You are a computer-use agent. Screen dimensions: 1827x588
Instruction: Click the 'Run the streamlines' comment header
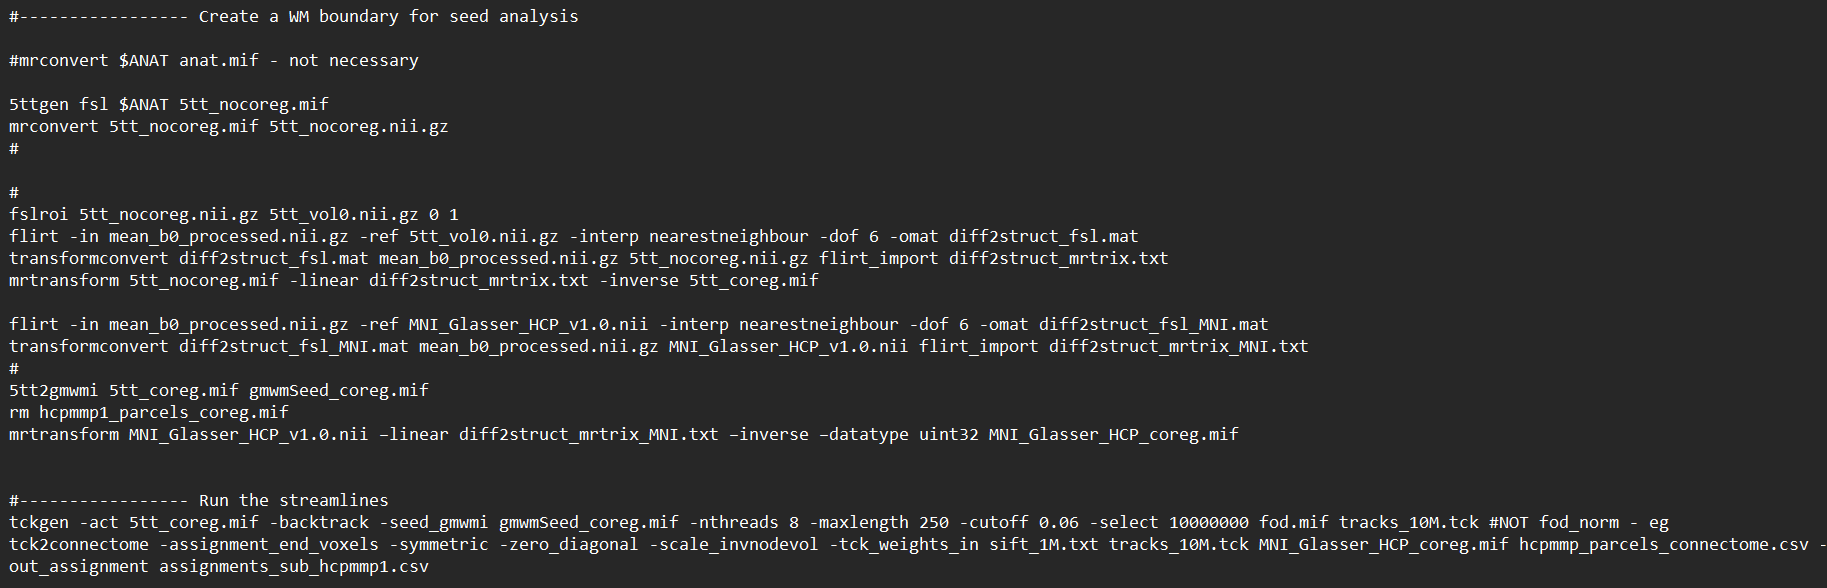294,500
